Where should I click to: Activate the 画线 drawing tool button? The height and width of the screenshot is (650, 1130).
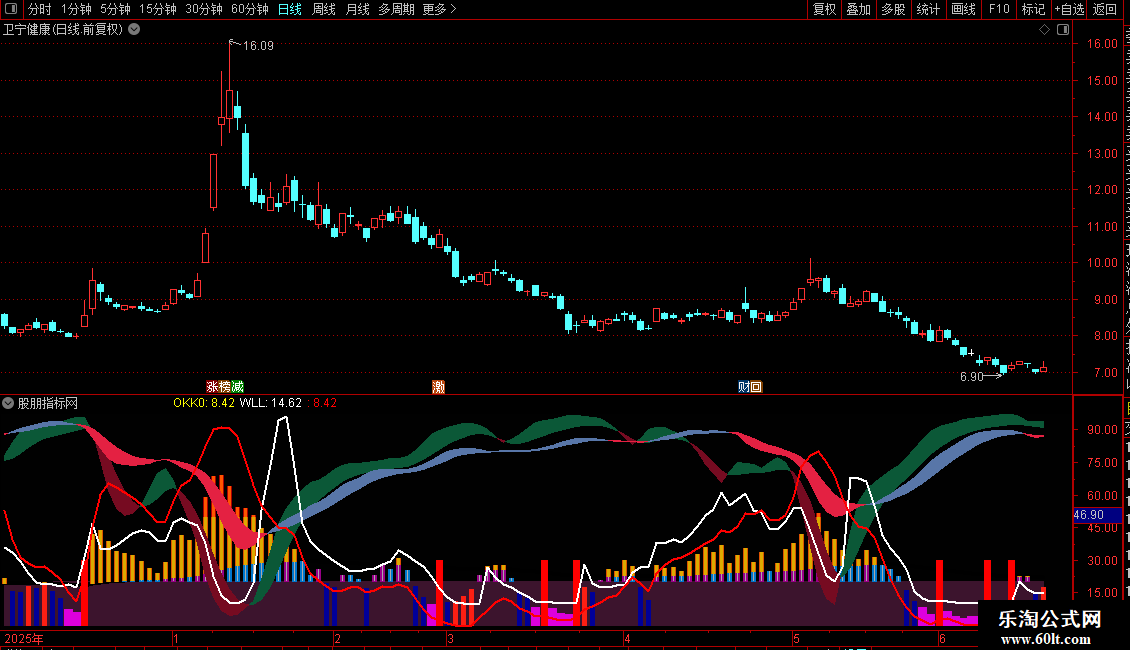(963, 9)
